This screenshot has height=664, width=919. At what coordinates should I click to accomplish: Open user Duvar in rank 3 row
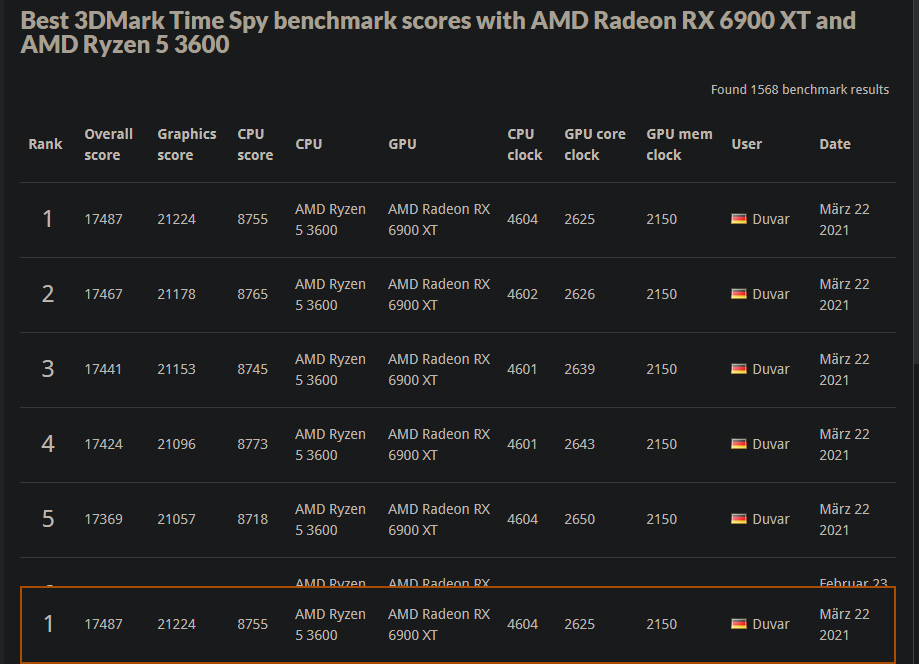click(771, 369)
